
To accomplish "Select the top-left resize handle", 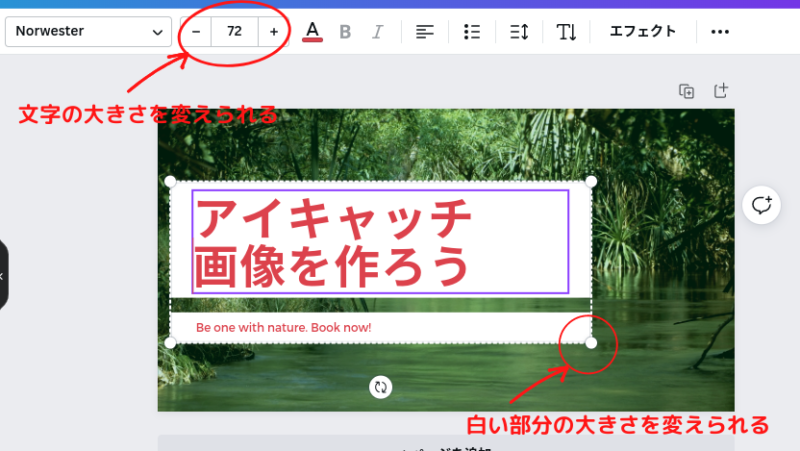I will coord(170,181).
